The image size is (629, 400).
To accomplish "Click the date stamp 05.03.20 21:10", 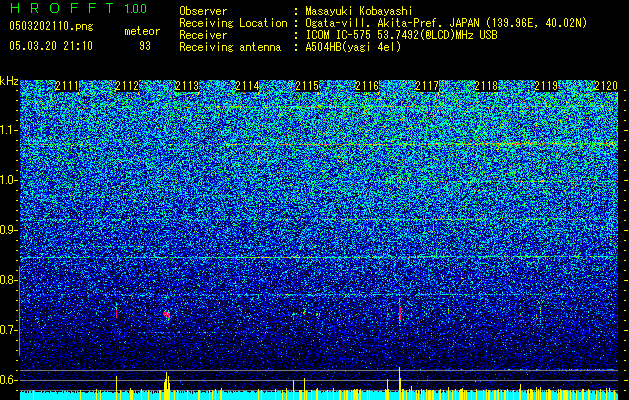I will point(51,46).
